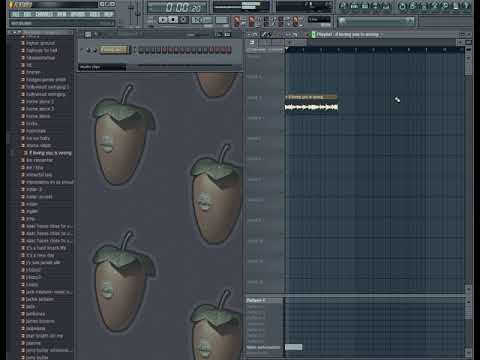Stop playback with the transport Stop button
Image resolution: width=480 pixels, height=360 pixels.
(173, 20)
